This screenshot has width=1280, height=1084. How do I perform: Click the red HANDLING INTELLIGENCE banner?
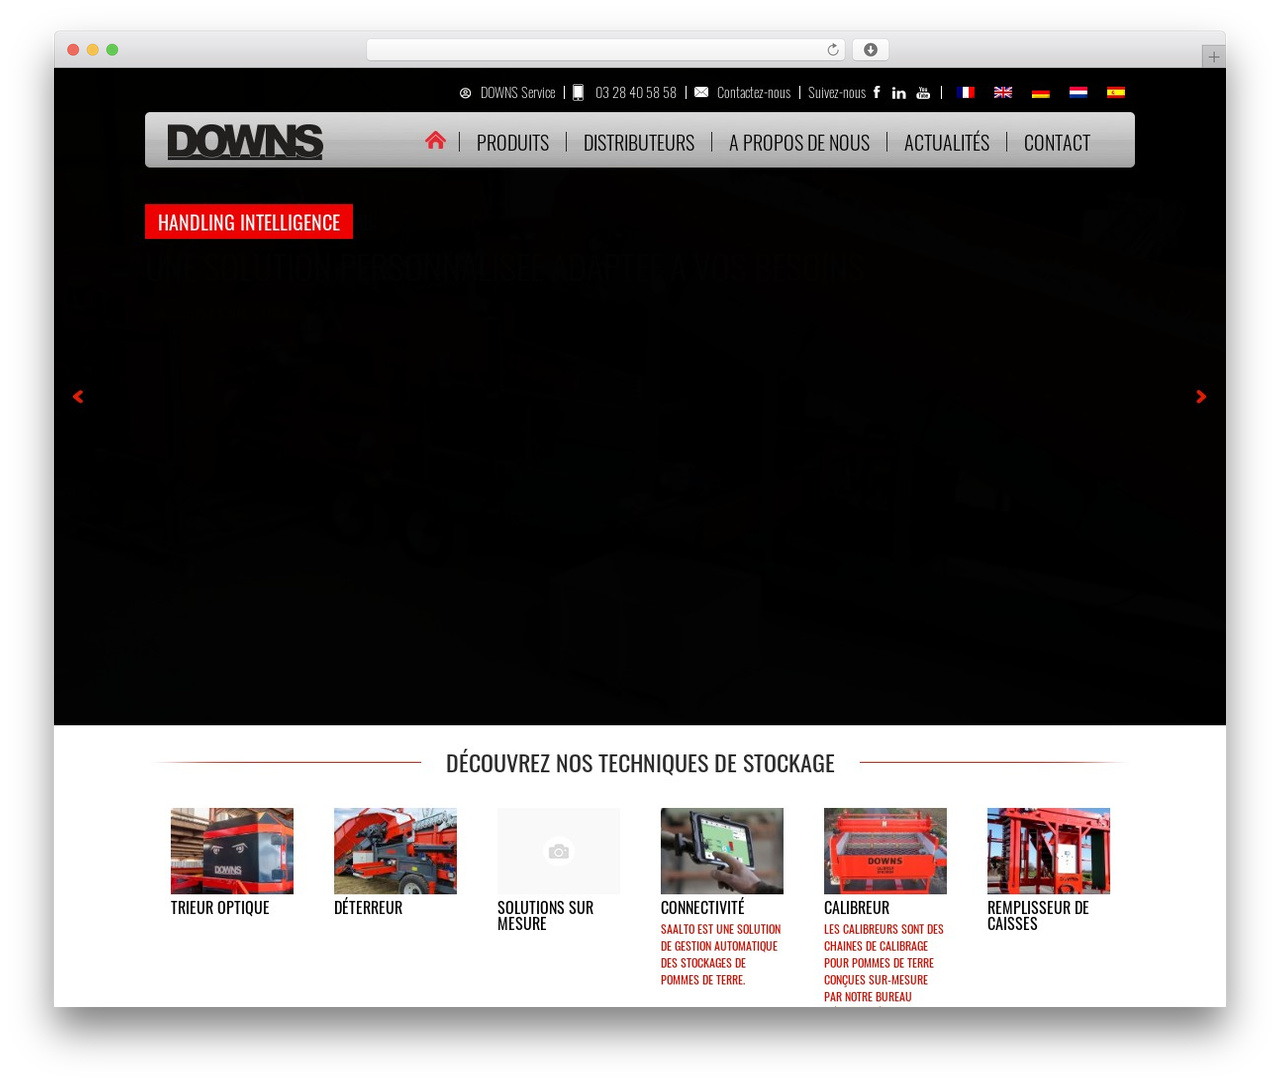point(249,222)
